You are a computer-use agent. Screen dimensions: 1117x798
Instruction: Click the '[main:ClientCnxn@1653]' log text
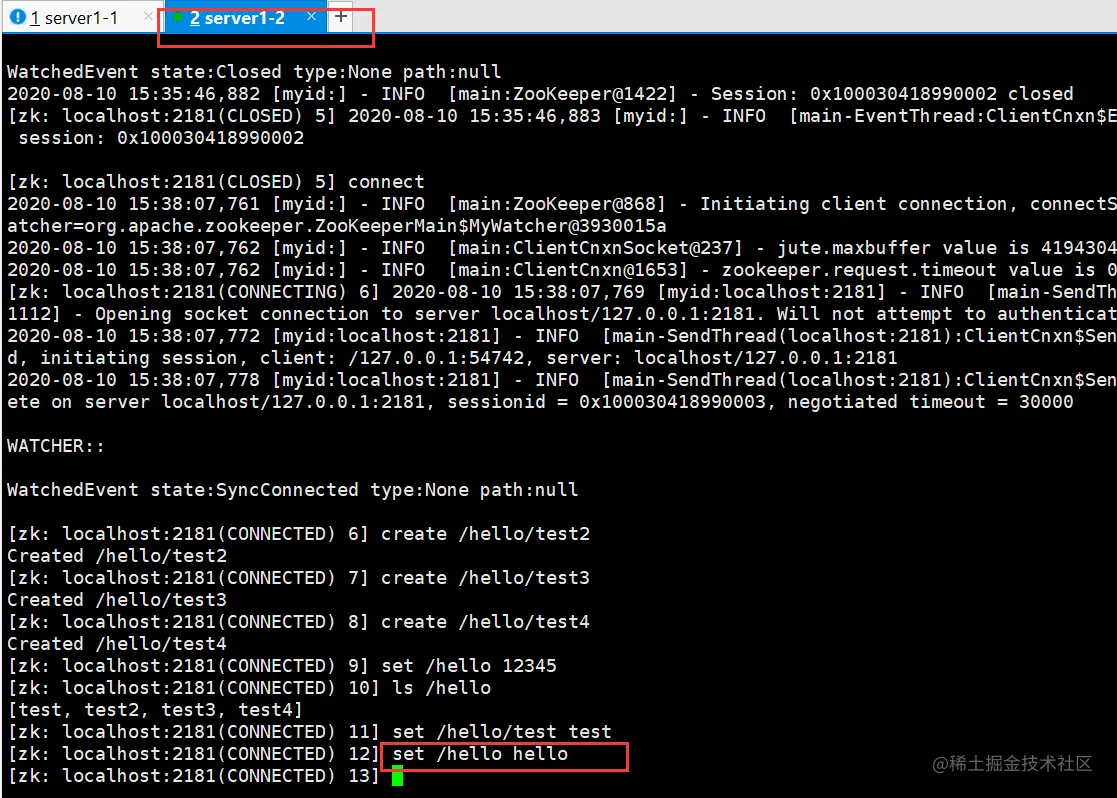568,270
